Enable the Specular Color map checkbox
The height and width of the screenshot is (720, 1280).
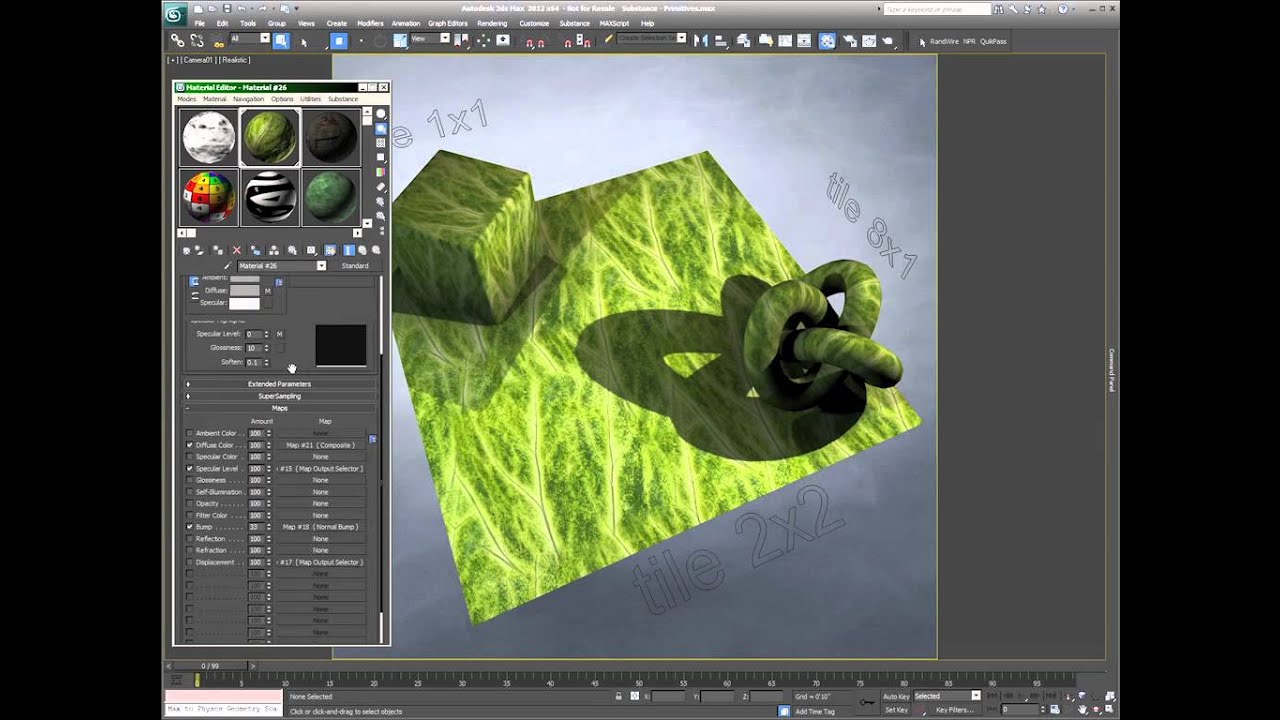tap(190, 457)
